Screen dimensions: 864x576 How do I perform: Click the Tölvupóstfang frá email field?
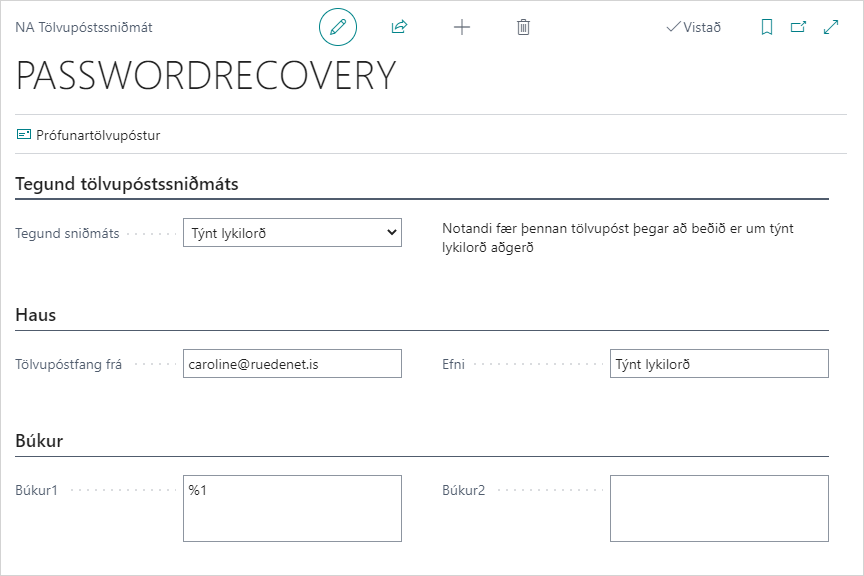(292, 364)
